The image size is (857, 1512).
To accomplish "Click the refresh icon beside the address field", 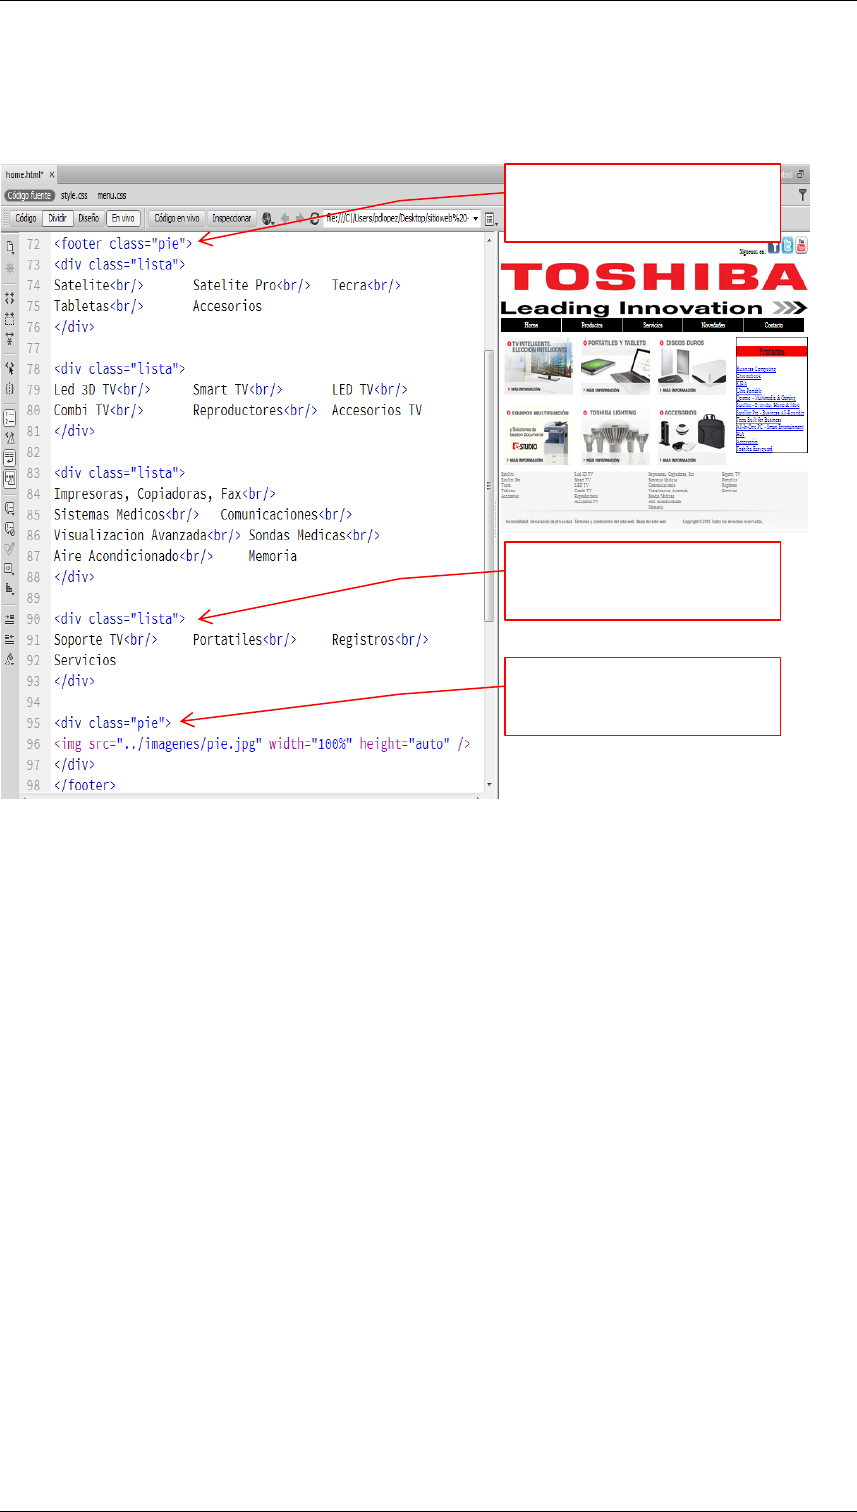I will (314, 218).
